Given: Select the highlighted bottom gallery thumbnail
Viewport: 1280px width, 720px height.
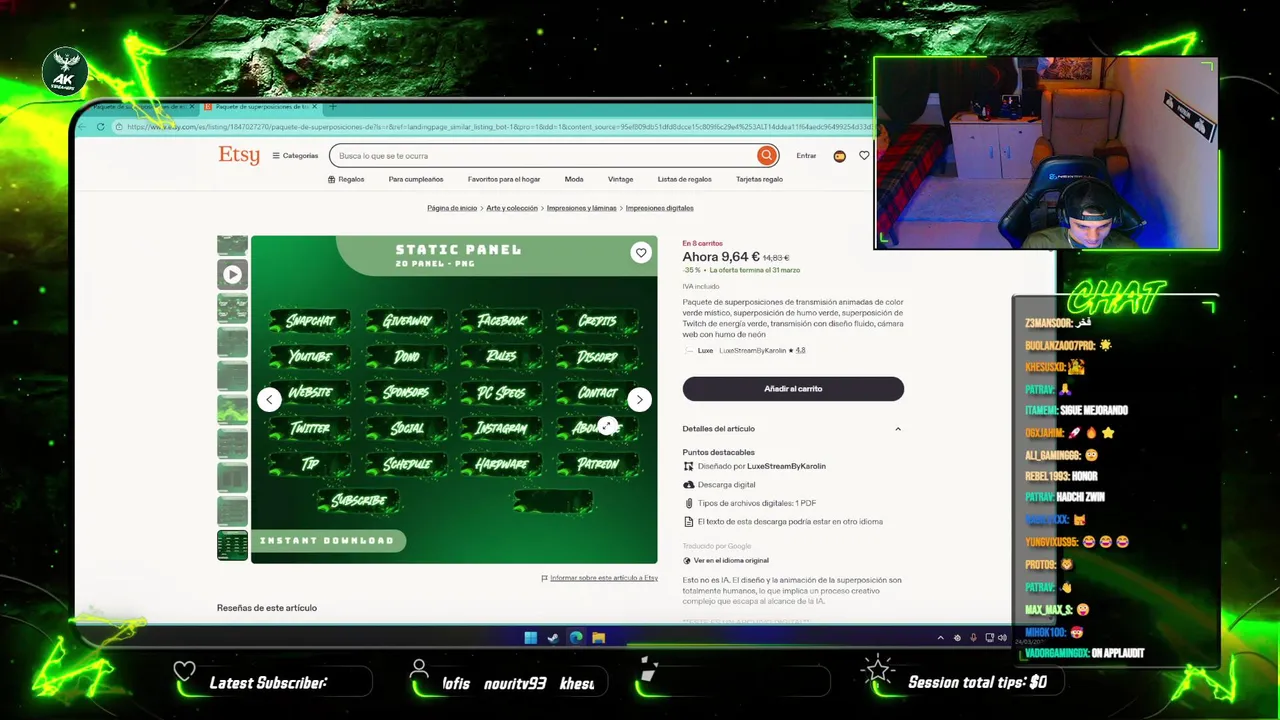Looking at the screenshot, I should [232, 545].
